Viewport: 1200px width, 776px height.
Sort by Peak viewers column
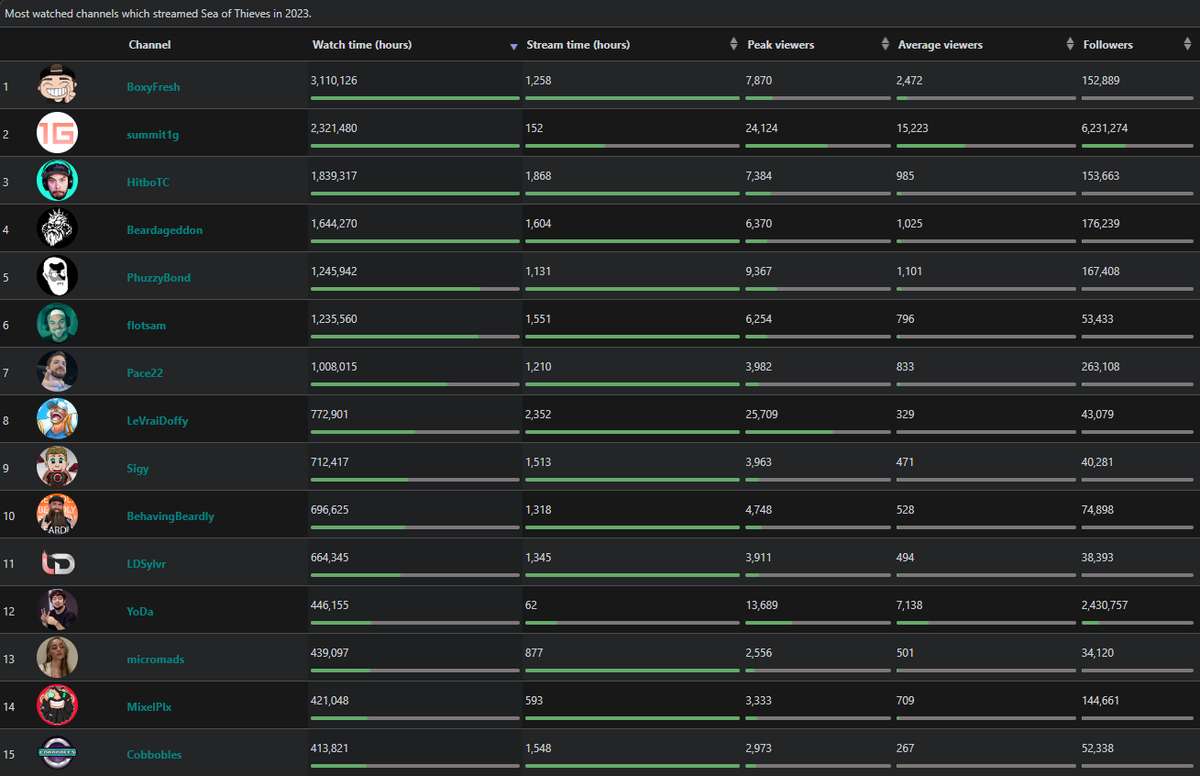tap(780, 45)
